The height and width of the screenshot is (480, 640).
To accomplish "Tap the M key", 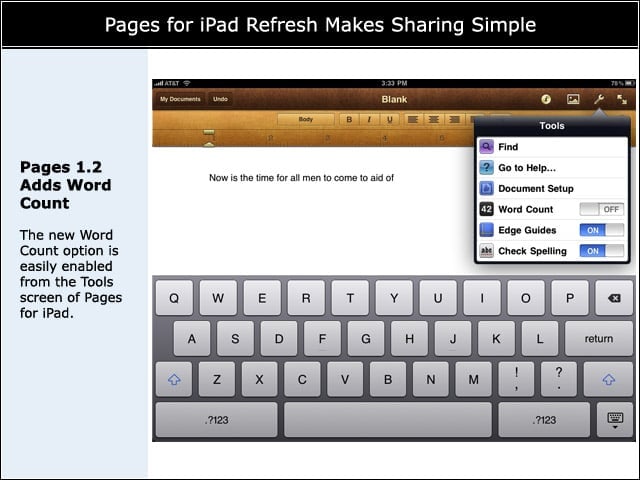I will [x=473, y=379].
